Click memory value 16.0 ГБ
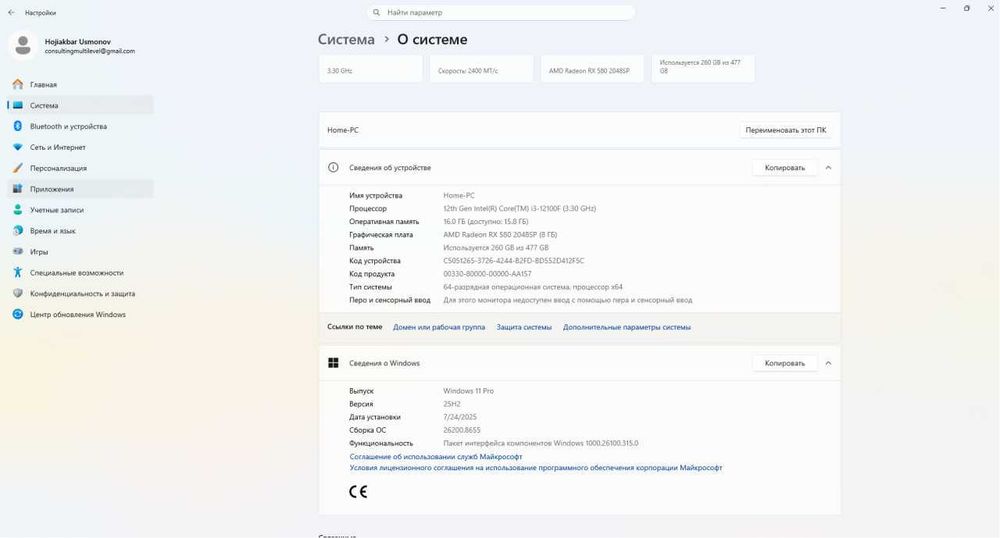This screenshot has height=538, width=1000. click(485, 222)
